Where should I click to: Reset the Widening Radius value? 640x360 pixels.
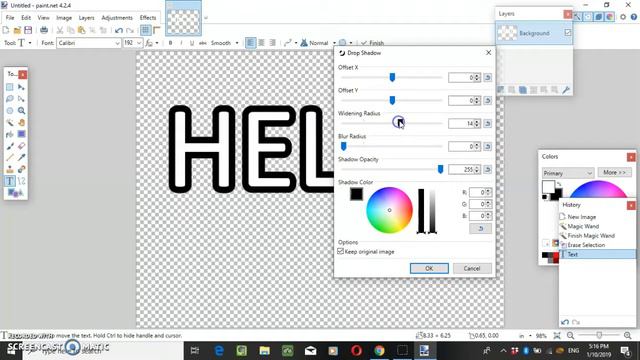point(487,123)
